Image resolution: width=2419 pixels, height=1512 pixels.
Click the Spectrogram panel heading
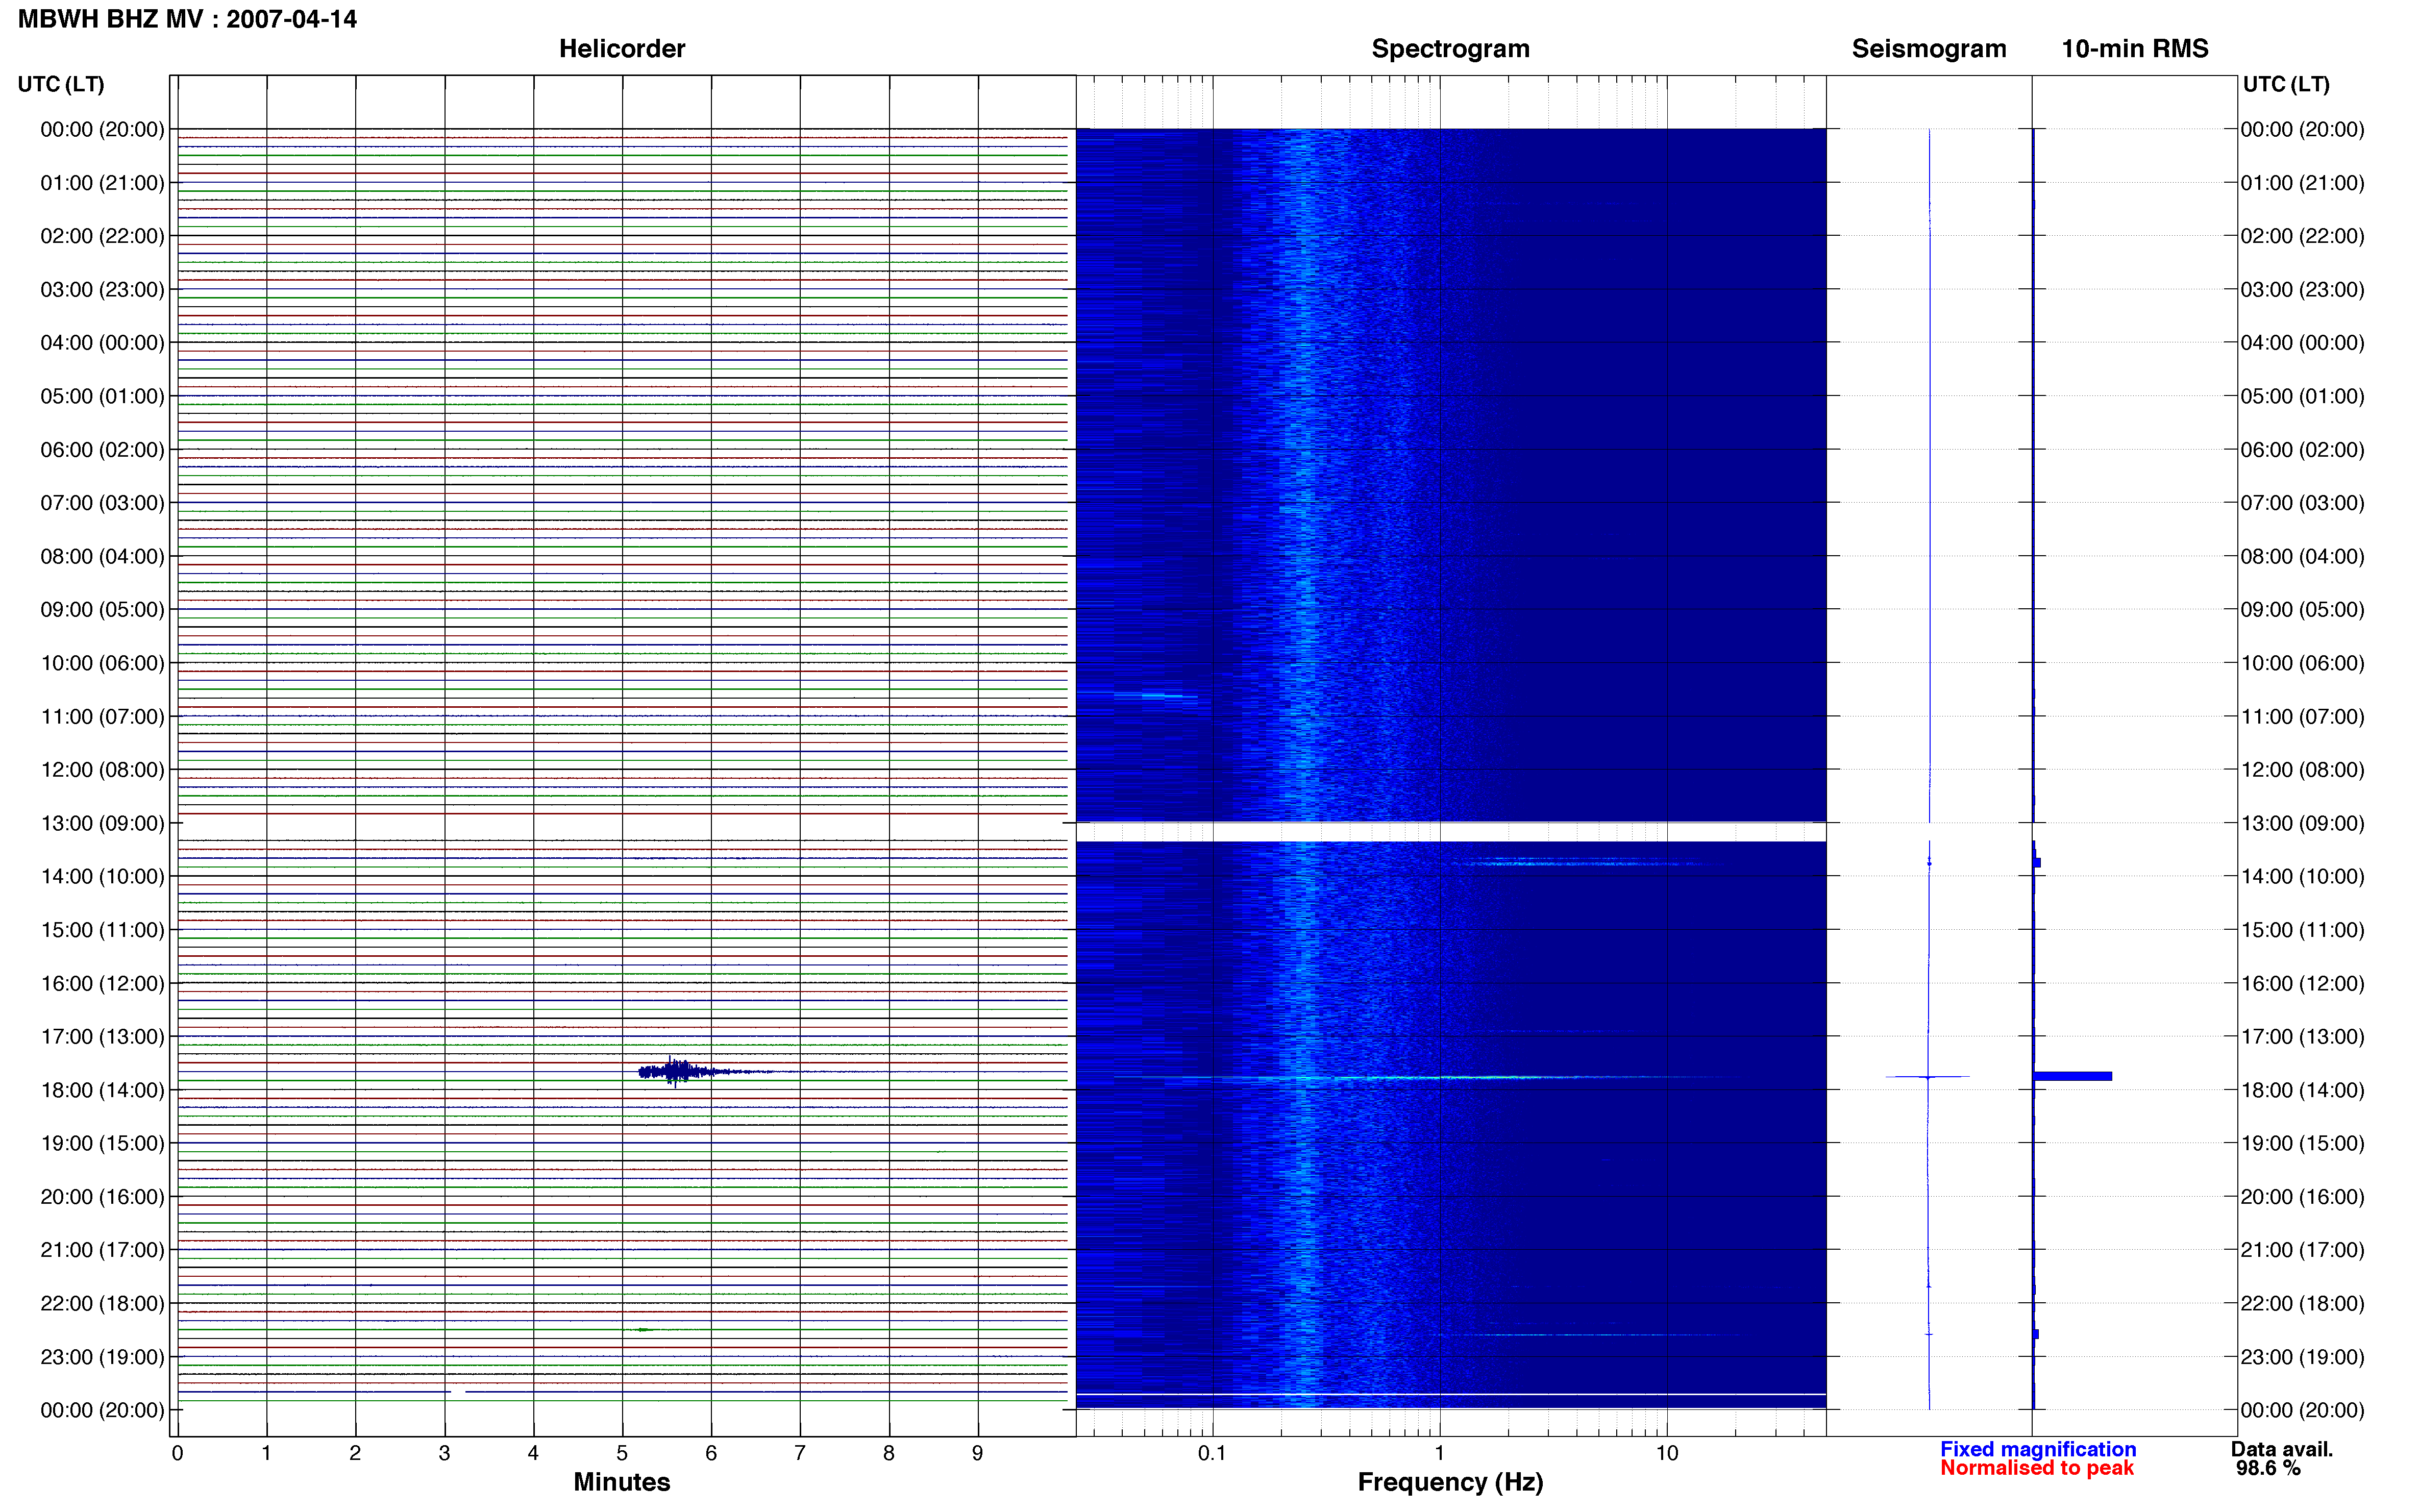[x=1450, y=49]
